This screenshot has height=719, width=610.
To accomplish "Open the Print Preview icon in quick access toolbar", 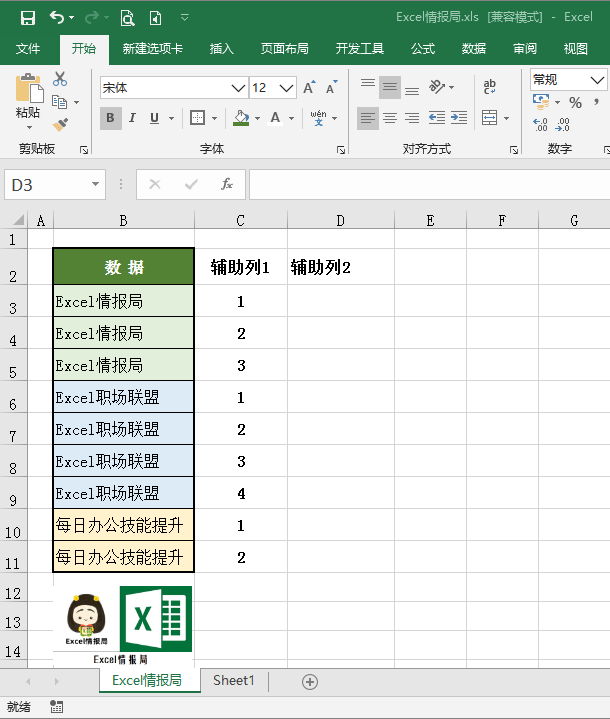I will [127, 18].
